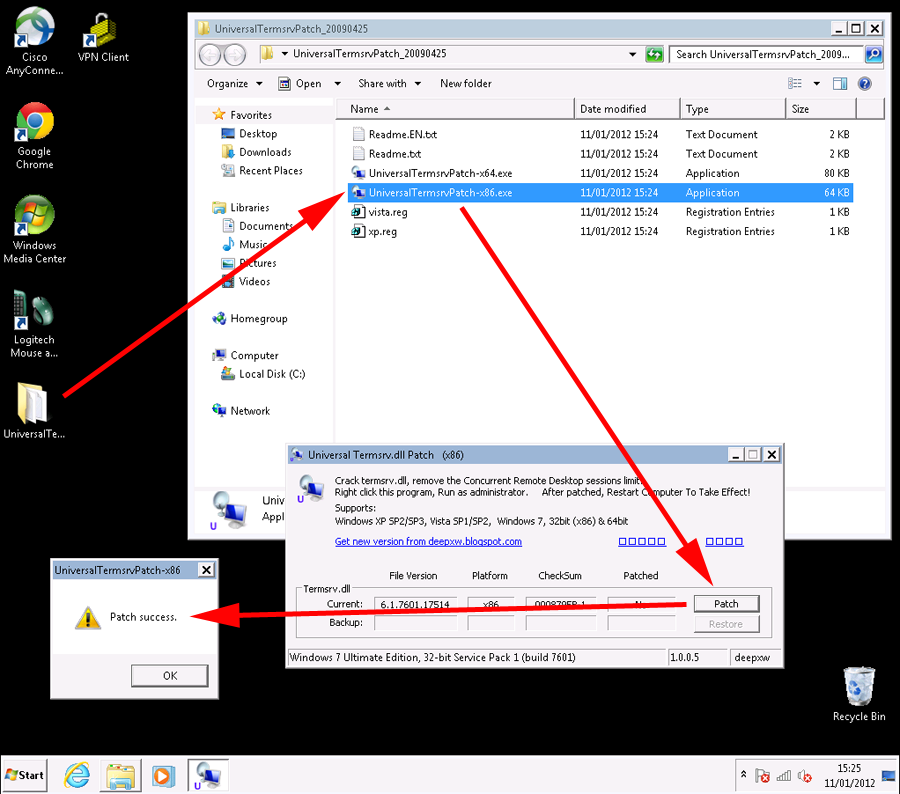The image size is (900, 794).
Task: Open the Organize menu
Action: [234, 84]
